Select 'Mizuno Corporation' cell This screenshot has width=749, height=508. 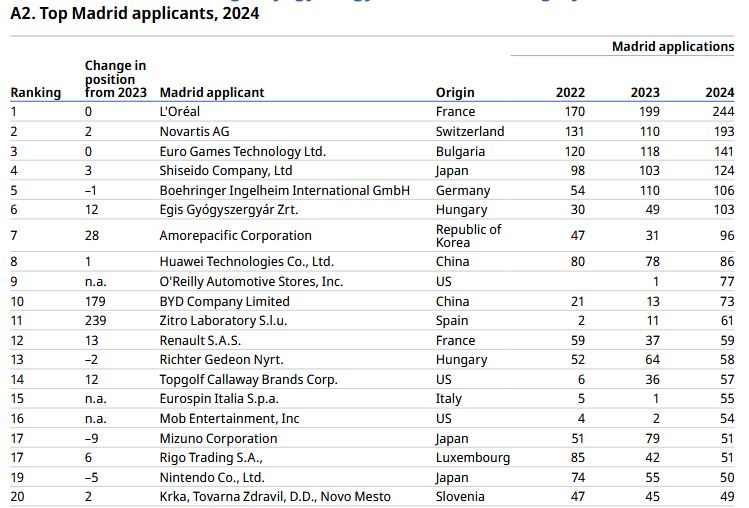[218, 439]
